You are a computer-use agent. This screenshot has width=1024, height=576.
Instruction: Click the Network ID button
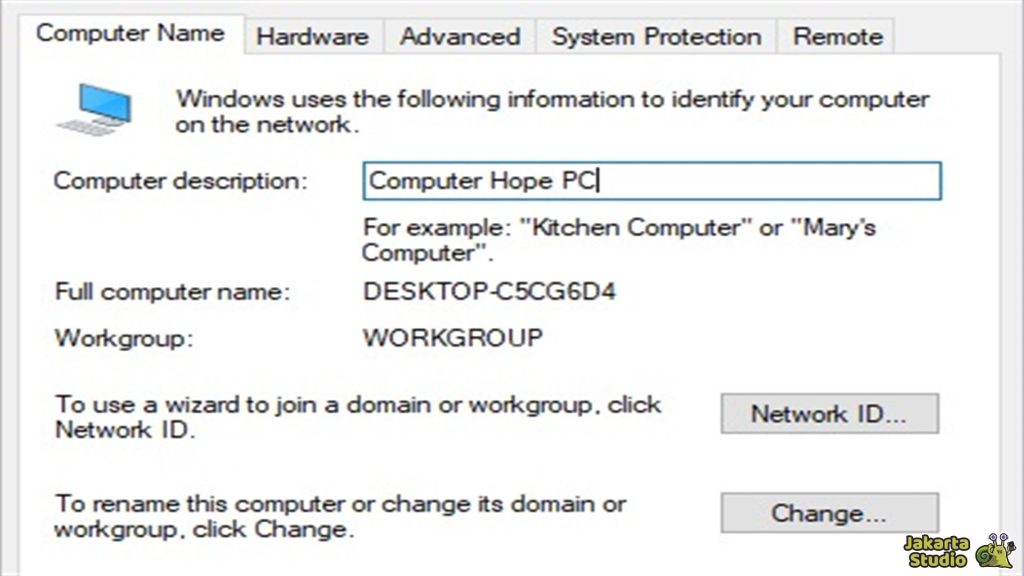pyautogui.click(x=829, y=413)
